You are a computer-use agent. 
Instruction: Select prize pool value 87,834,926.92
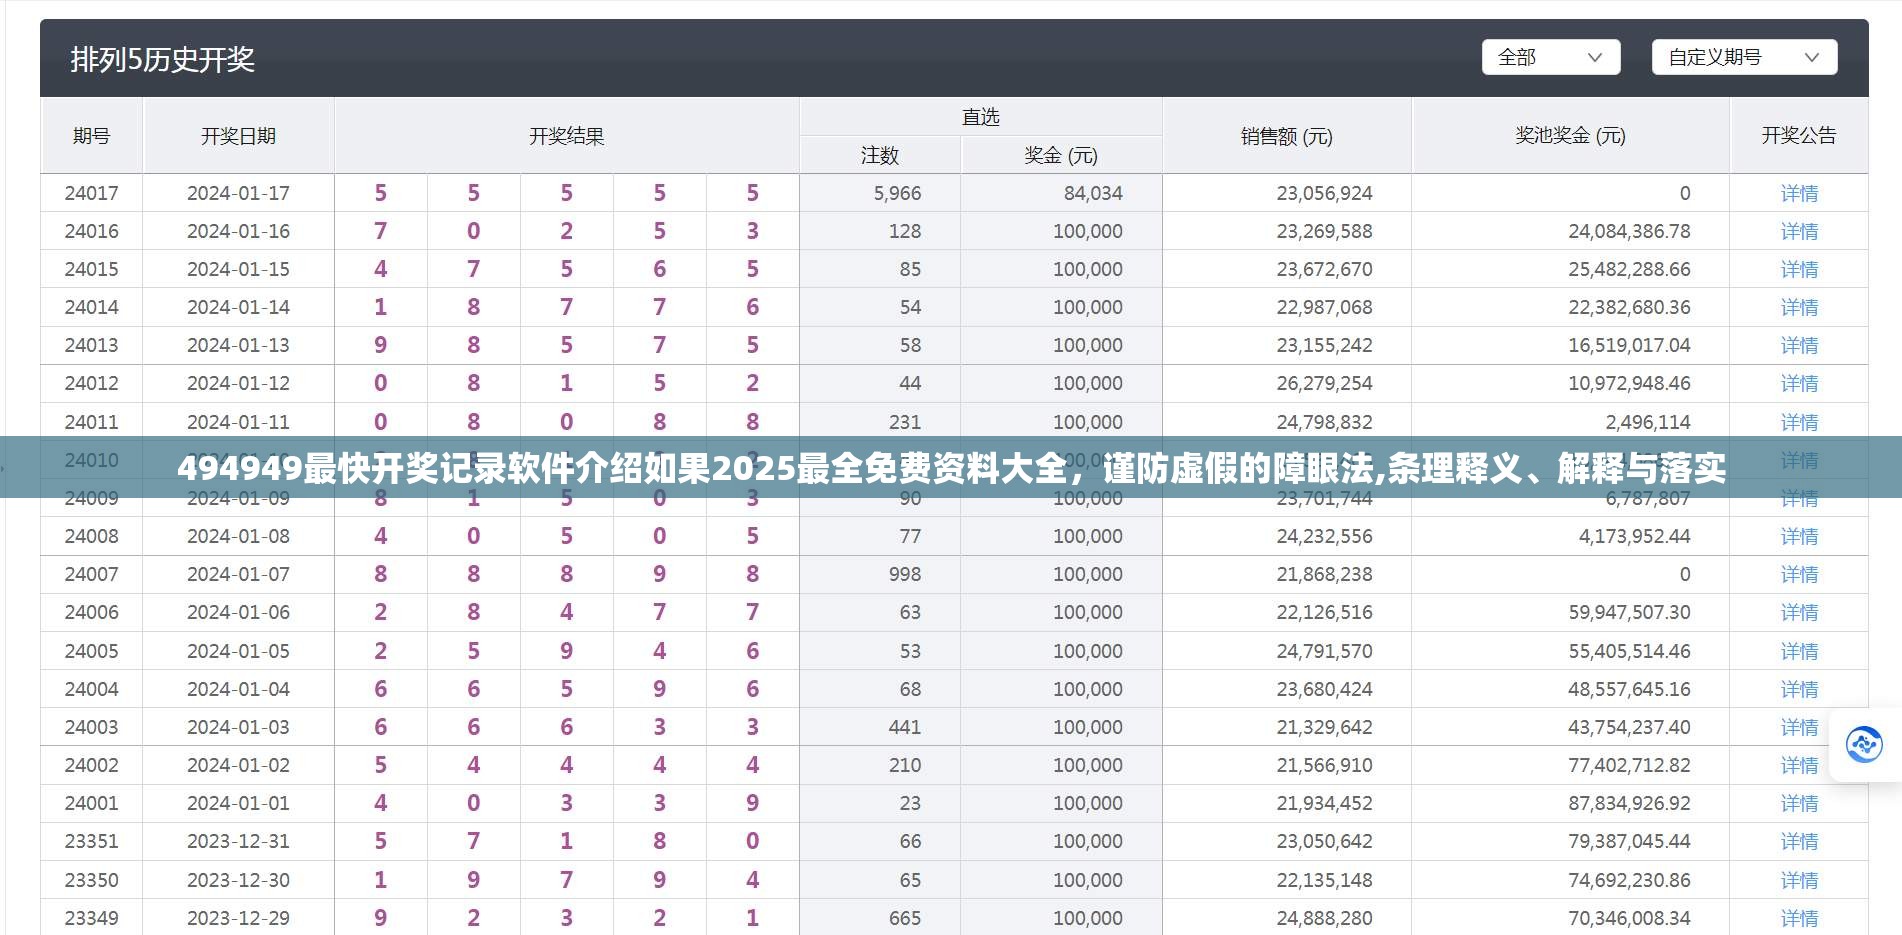point(1629,803)
